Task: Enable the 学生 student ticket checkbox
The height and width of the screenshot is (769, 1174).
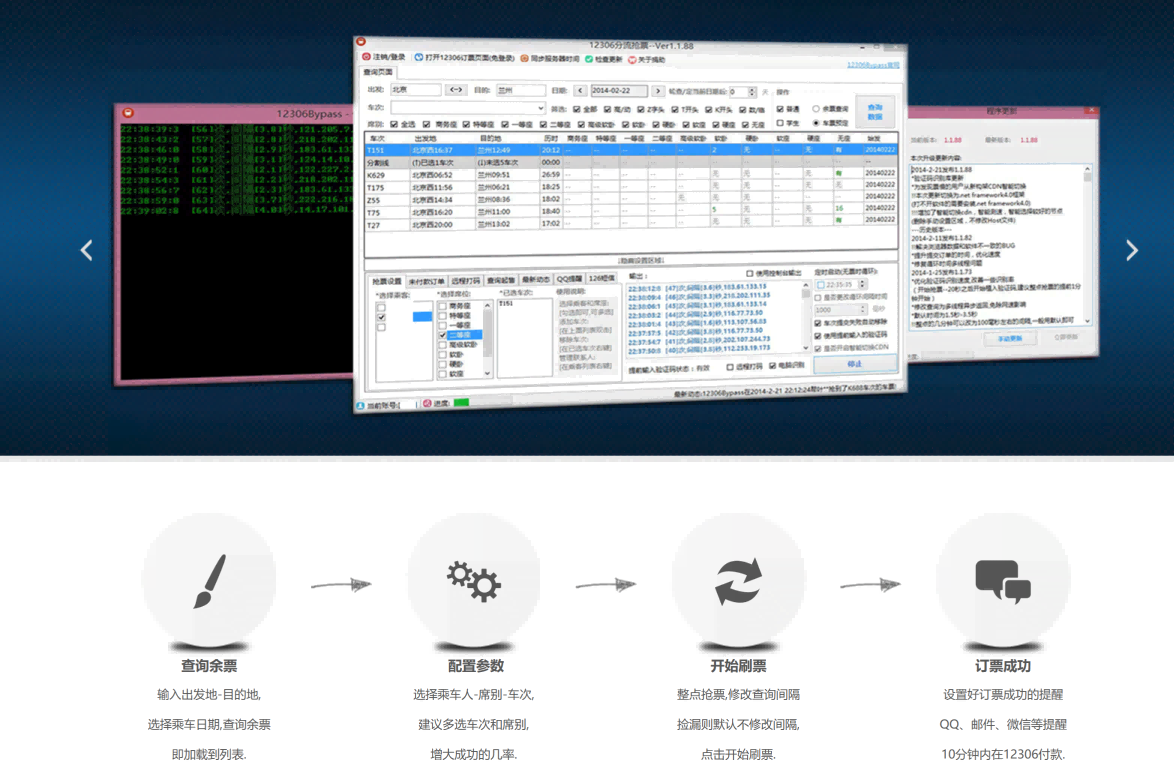Action: point(778,125)
